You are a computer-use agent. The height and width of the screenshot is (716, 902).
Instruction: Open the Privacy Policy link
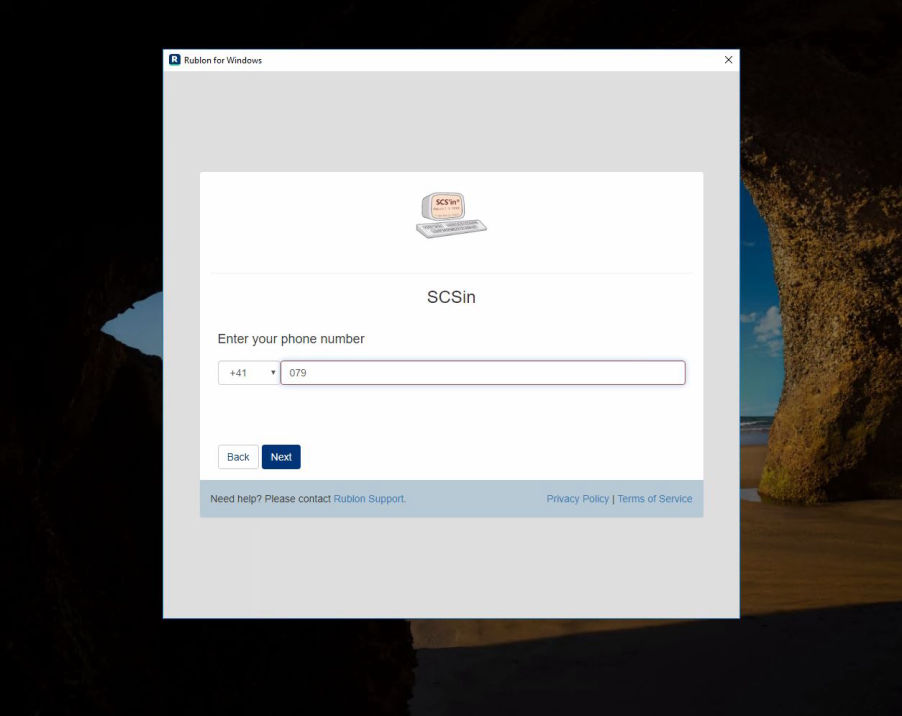[578, 499]
